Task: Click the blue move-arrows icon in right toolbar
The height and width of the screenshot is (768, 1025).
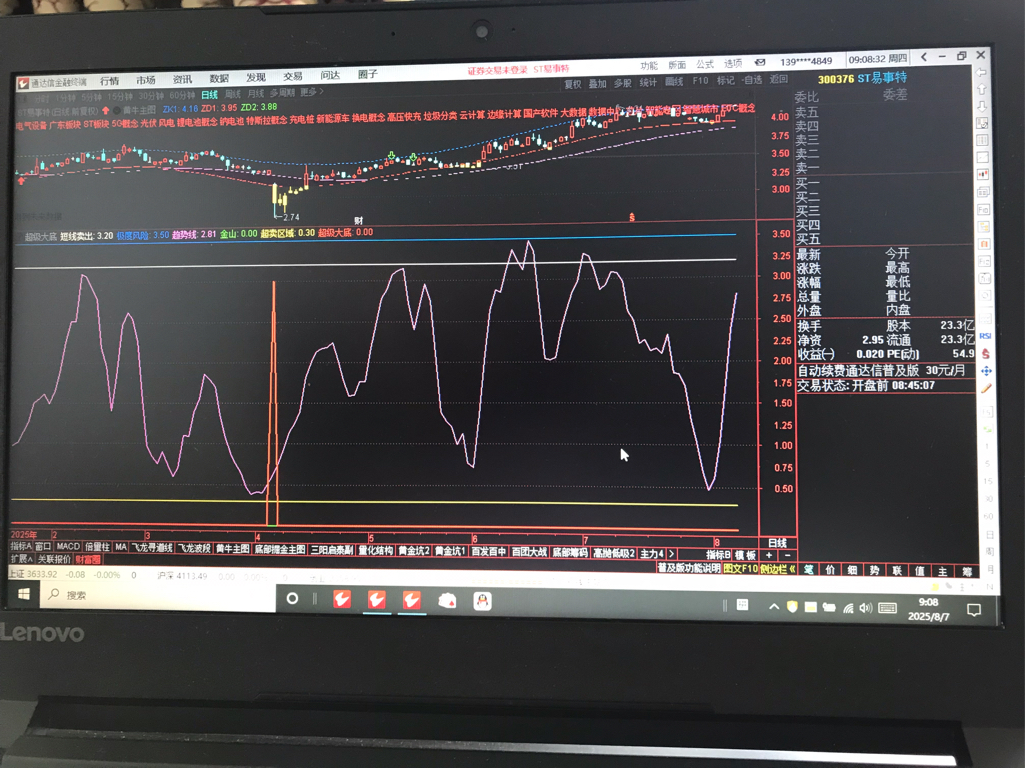Action: (986, 371)
